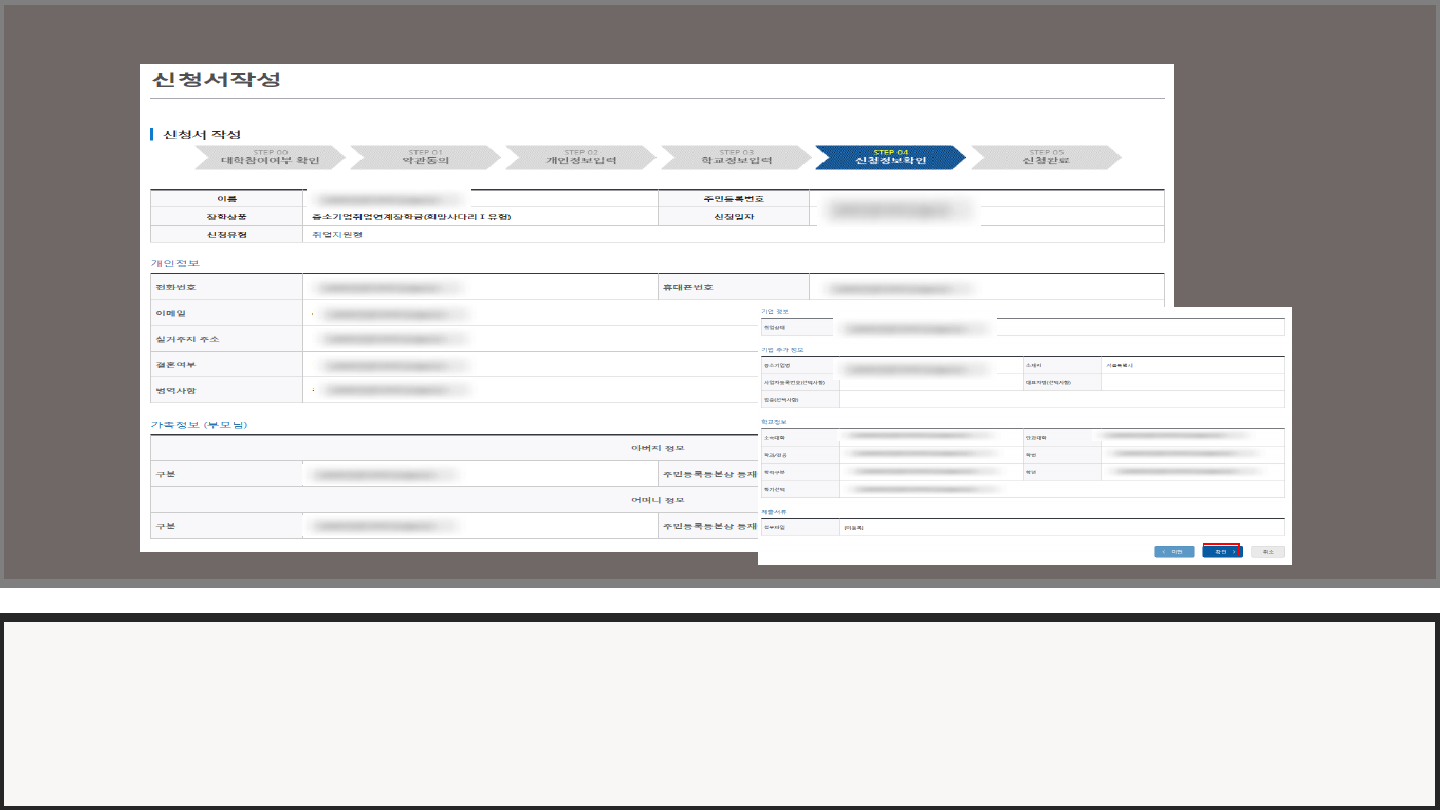Click the 가족정보 (부모님) section heading

[x=199, y=425]
